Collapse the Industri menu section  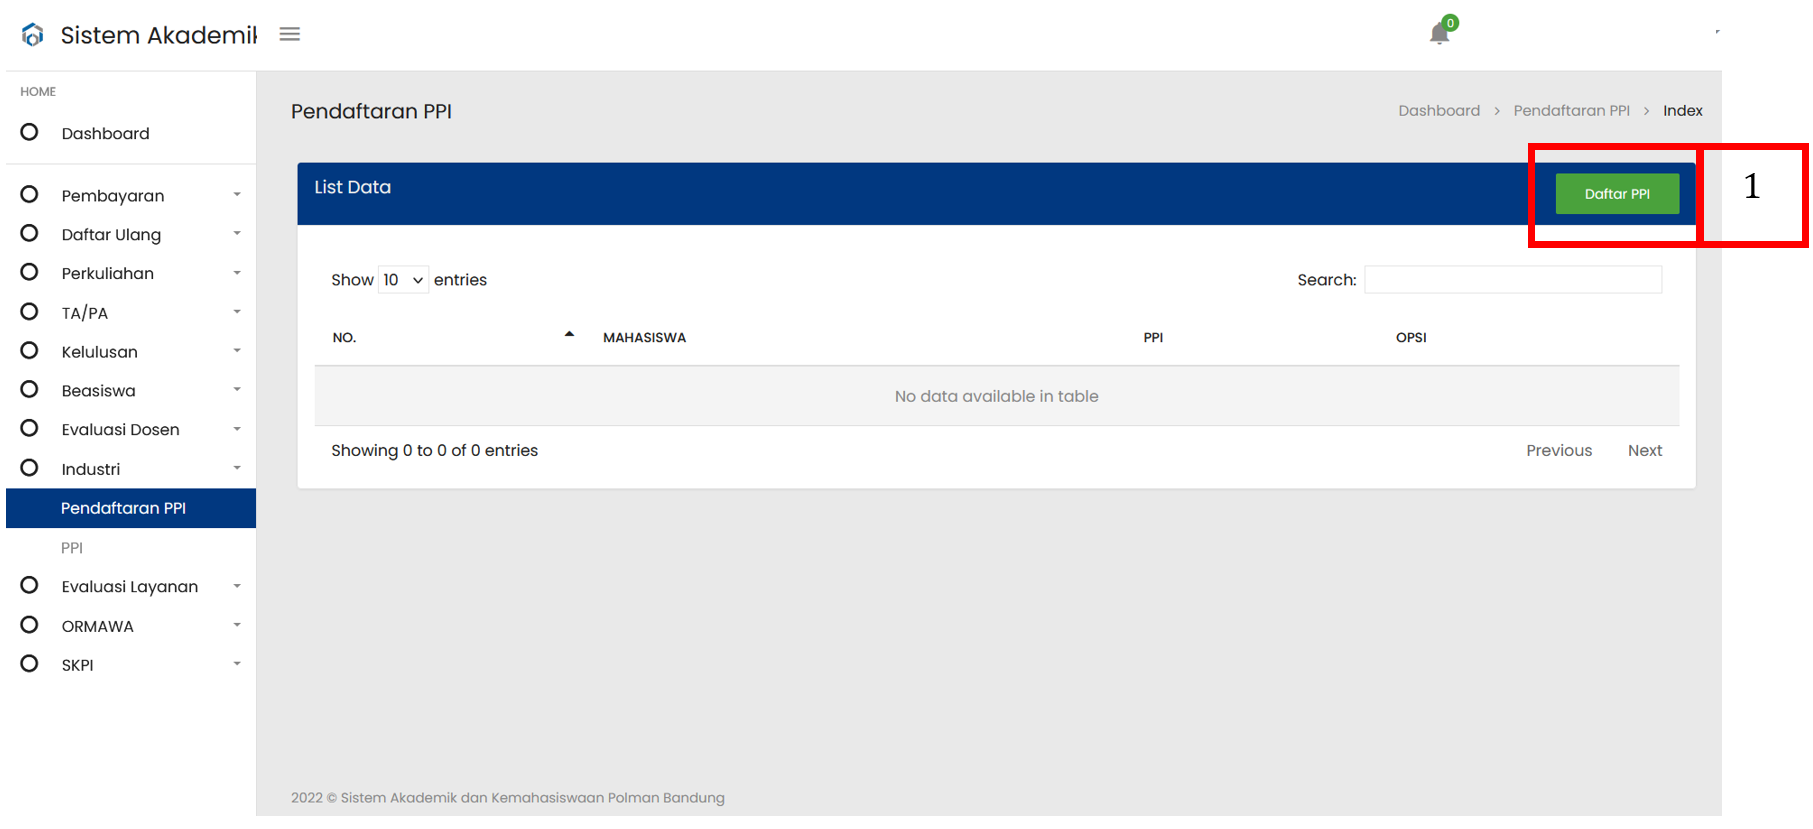[x=131, y=468]
